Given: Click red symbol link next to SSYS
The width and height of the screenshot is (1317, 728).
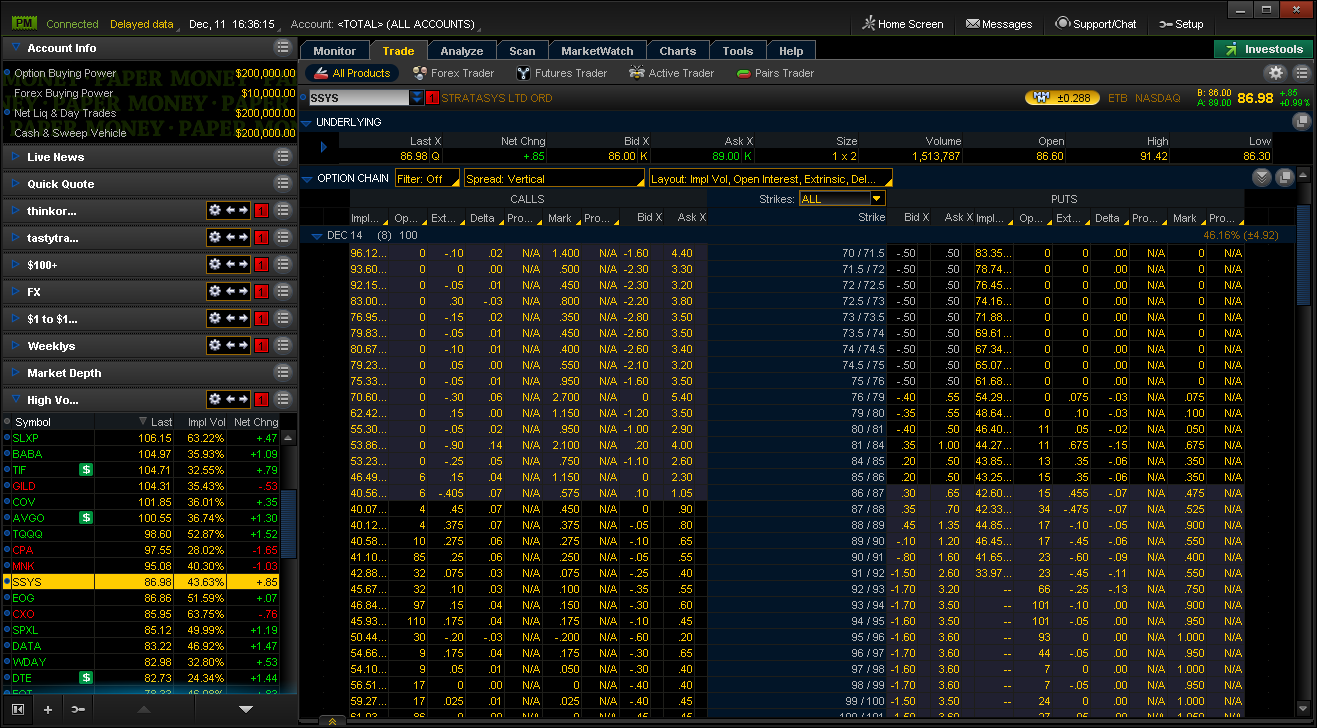Looking at the screenshot, I should (x=432, y=98).
